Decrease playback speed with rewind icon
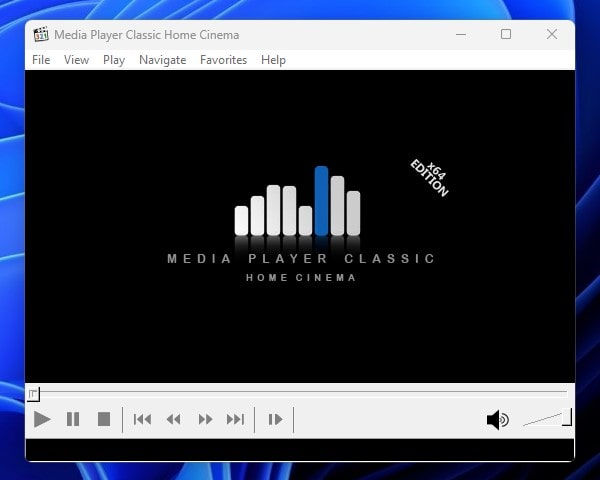Image resolution: width=600 pixels, height=480 pixels. pos(174,420)
